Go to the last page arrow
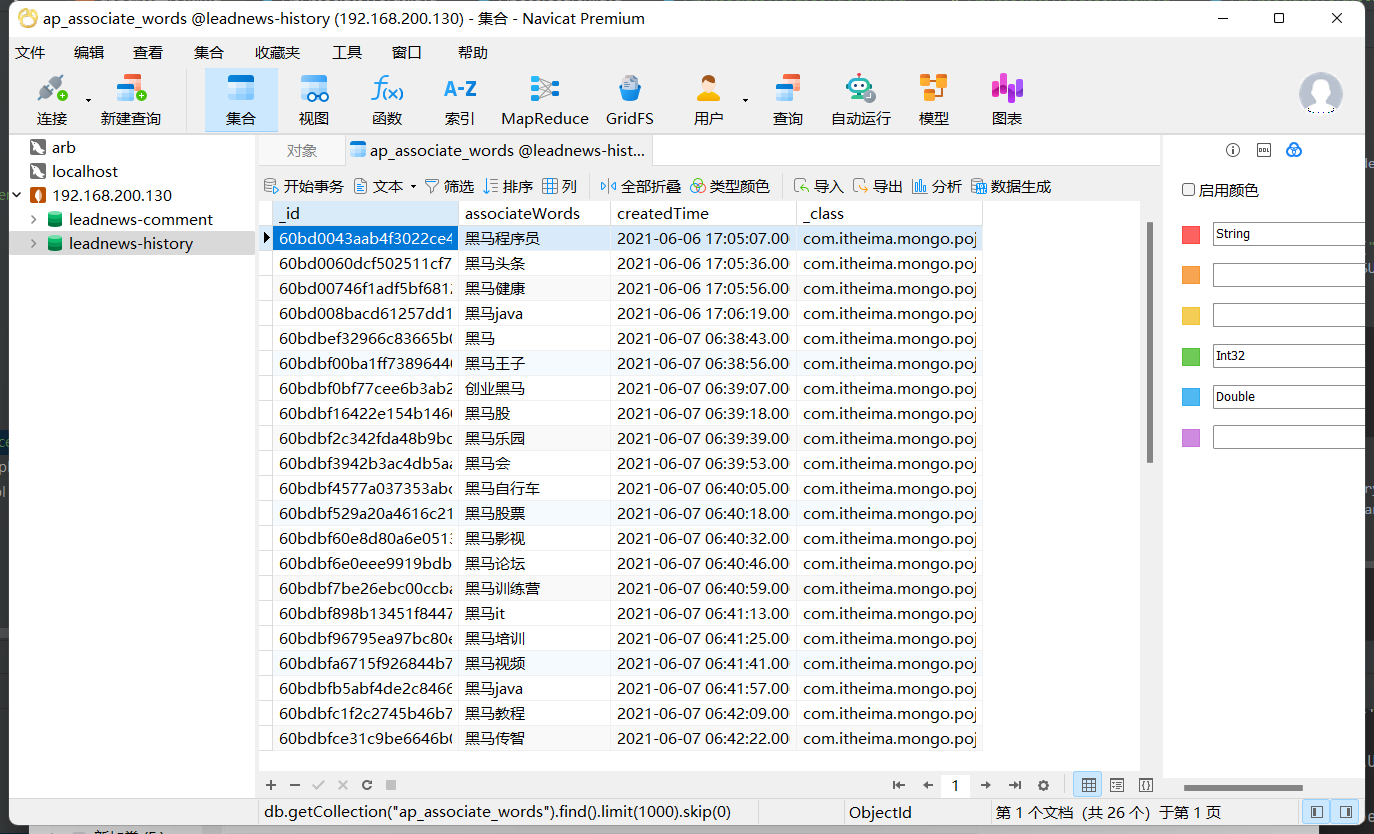The width and height of the screenshot is (1374, 834). (x=1015, y=785)
